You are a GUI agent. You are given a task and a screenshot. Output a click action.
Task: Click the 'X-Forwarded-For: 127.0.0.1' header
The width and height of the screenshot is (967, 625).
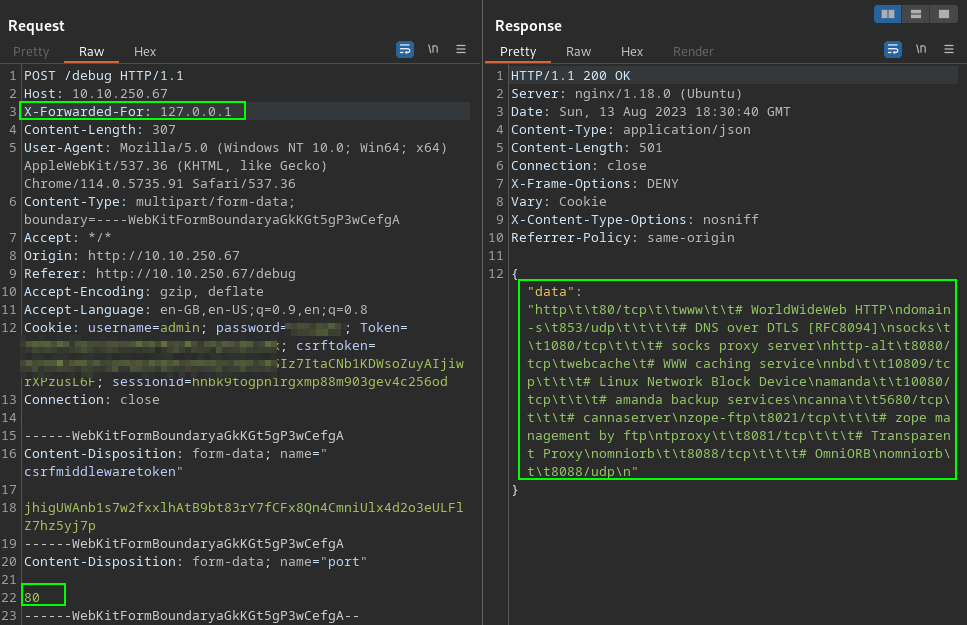click(x=128, y=112)
